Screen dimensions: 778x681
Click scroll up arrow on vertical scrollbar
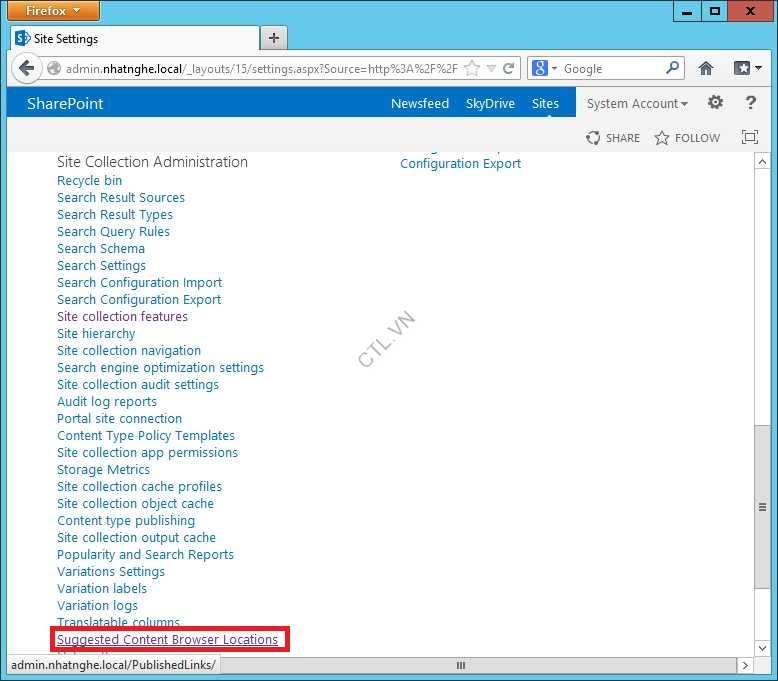(x=762, y=162)
